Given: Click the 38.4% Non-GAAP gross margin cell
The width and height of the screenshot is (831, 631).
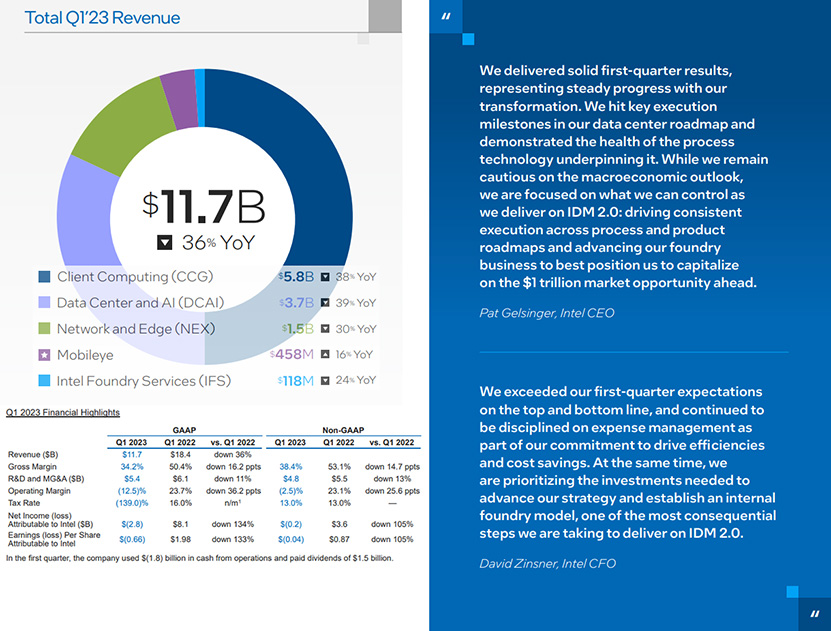Looking at the screenshot, I should [x=291, y=467].
